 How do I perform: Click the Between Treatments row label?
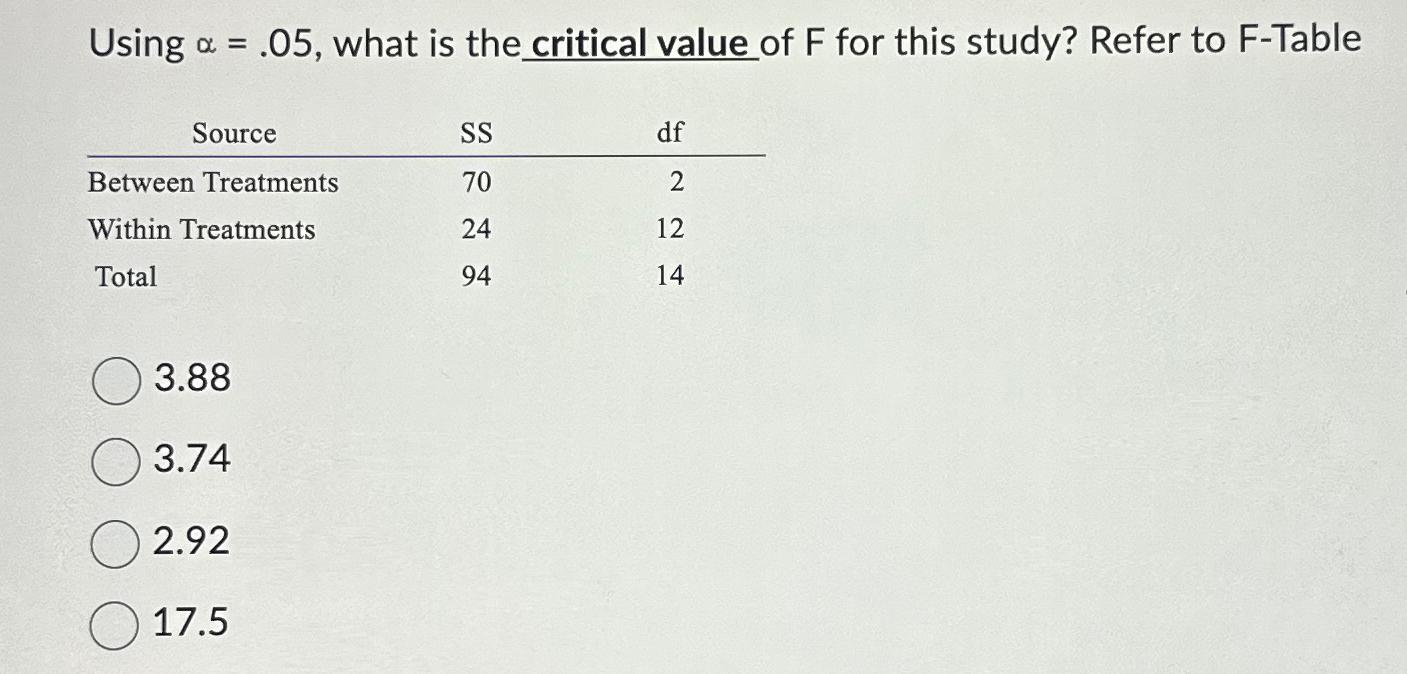(x=213, y=183)
